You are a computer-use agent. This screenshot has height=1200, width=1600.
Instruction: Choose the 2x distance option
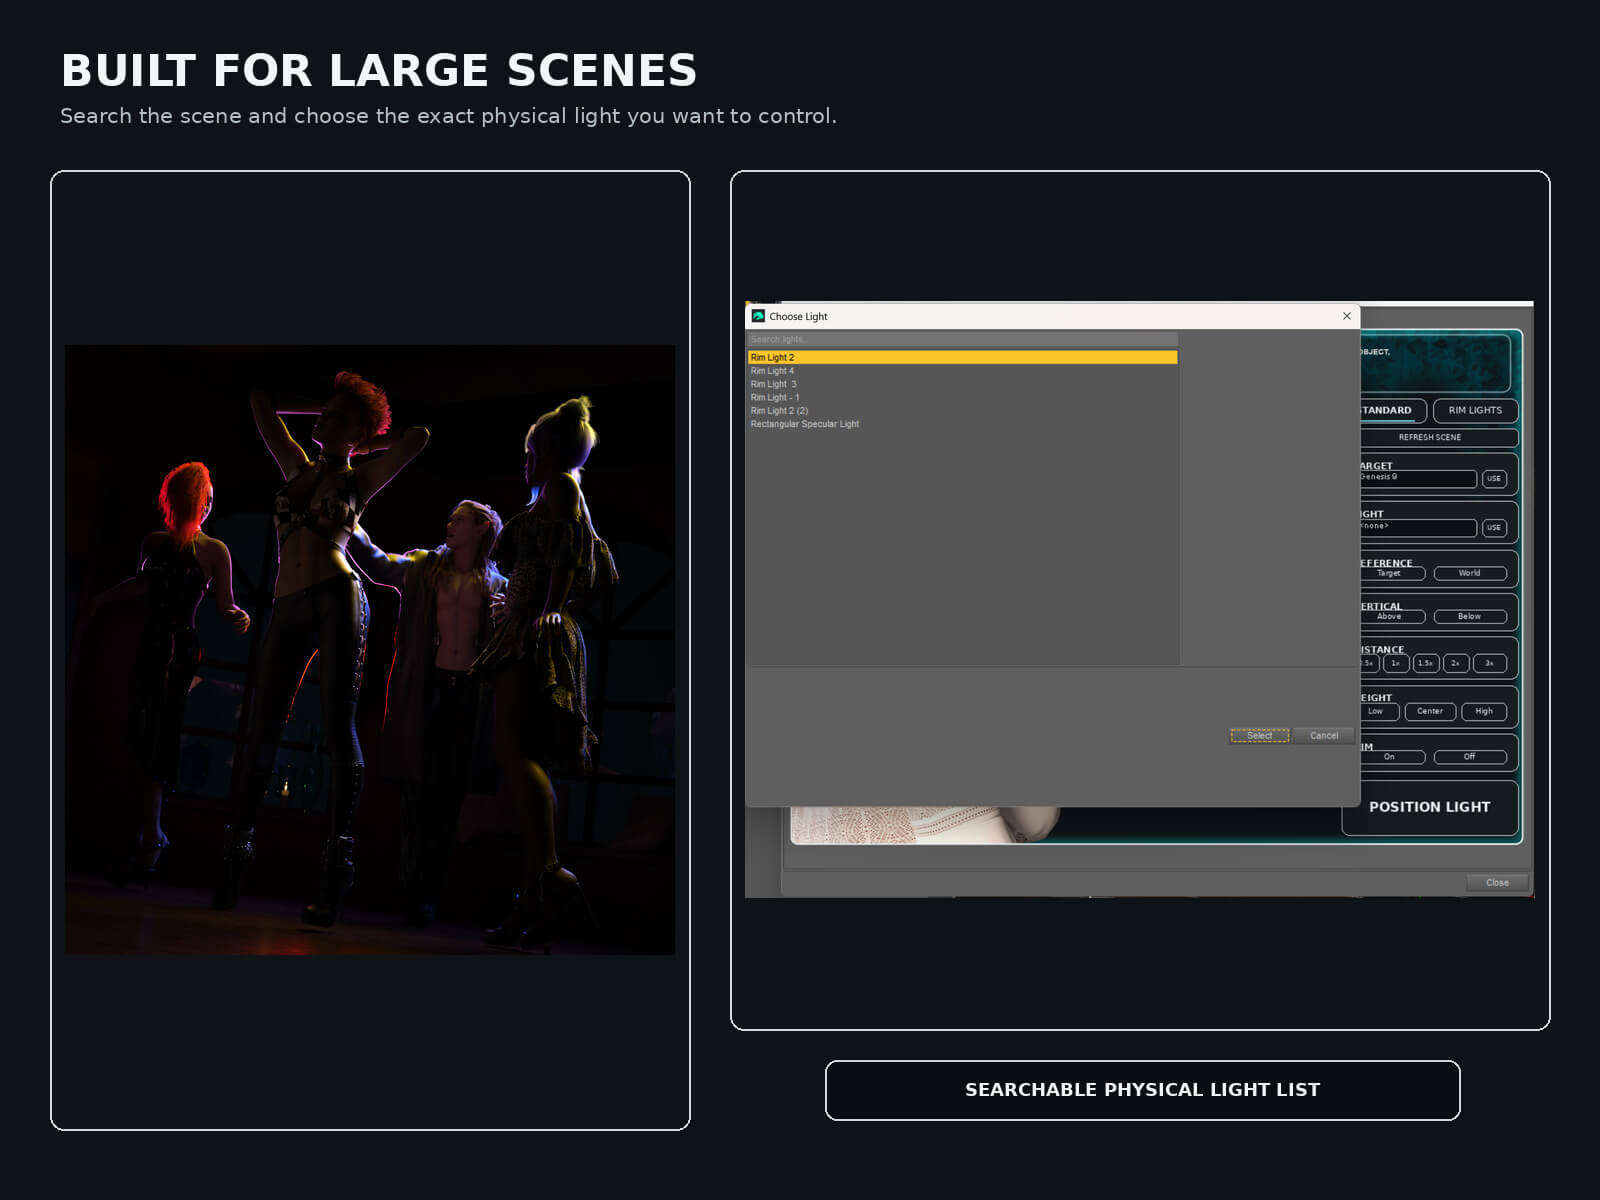(1456, 663)
